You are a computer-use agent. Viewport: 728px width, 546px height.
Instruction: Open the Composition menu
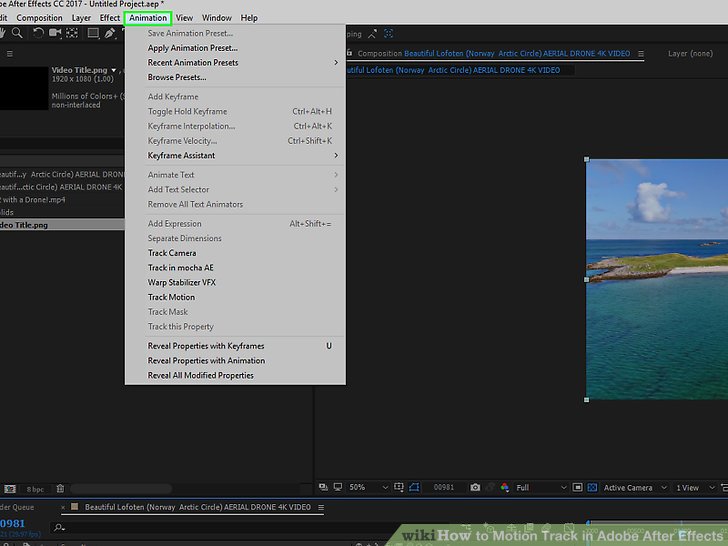(39, 18)
